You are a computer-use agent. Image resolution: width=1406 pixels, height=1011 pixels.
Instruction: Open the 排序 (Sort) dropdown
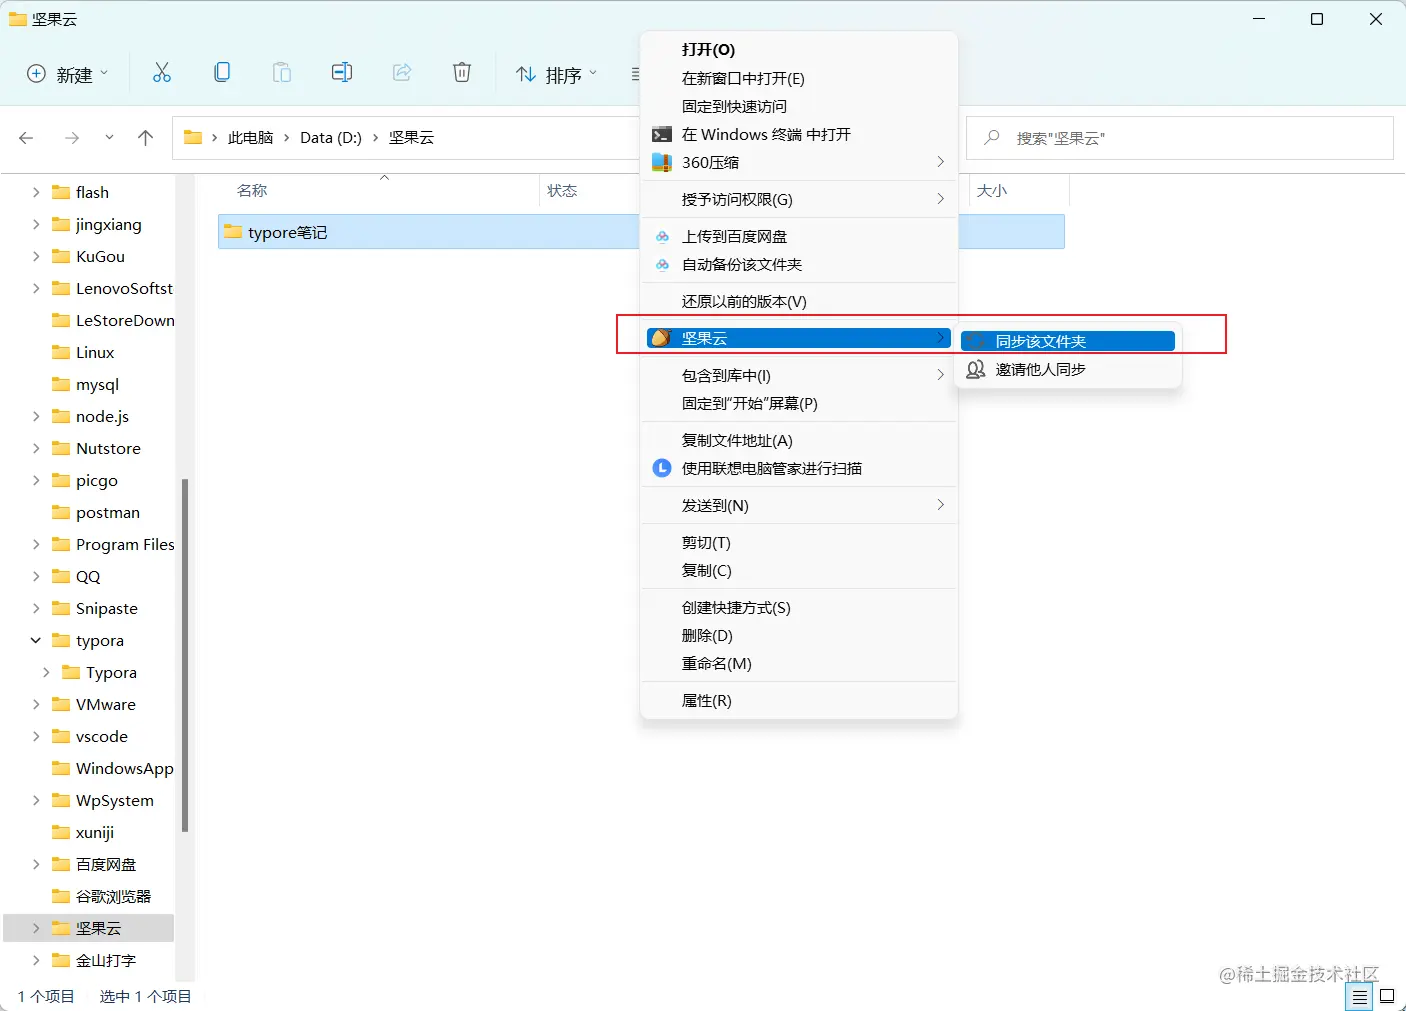pyautogui.click(x=557, y=74)
